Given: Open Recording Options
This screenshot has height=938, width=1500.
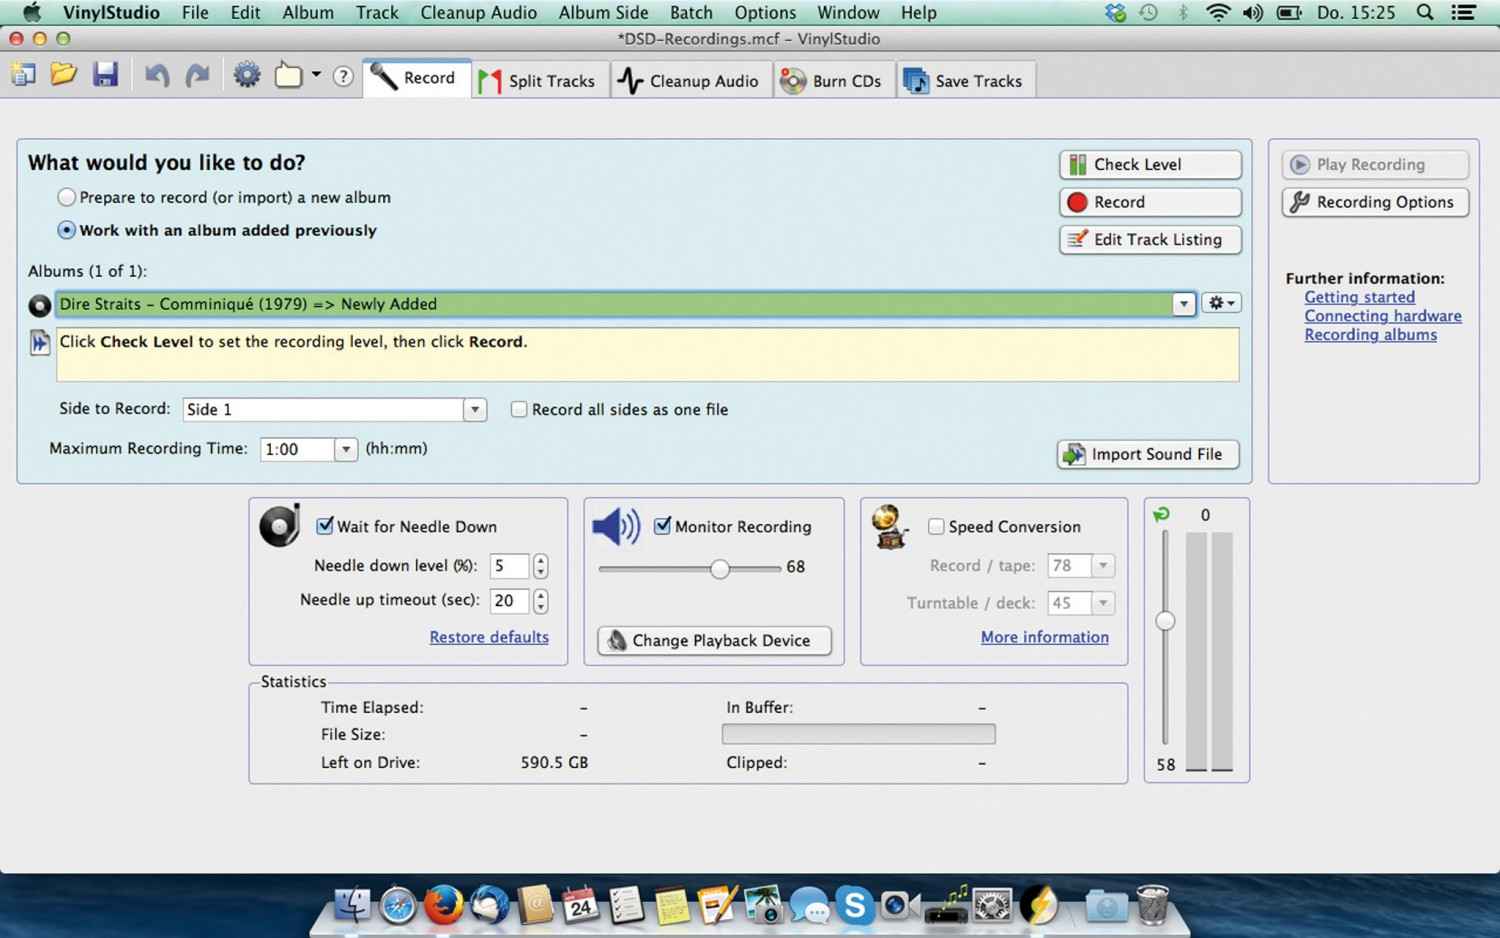Looking at the screenshot, I should (1375, 202).
